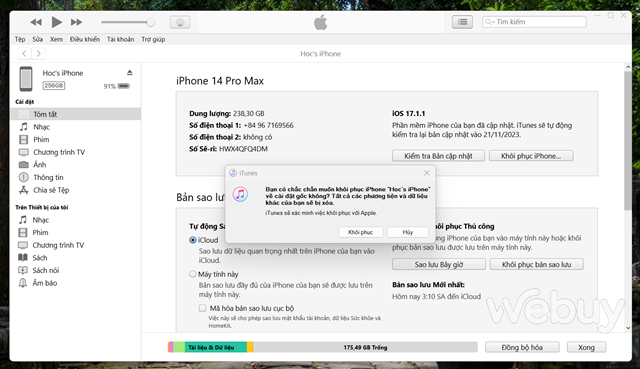Go forward with the right navigation arrow
The height and width of the screenshot is (369, 640).
tap(38, 53)
